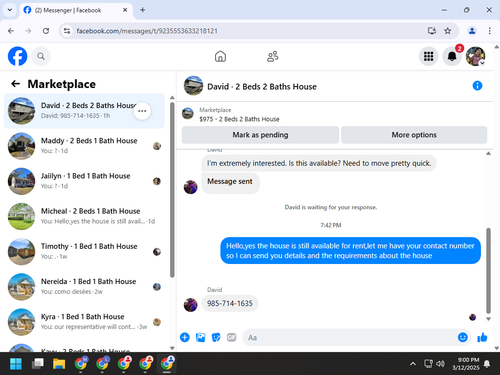
Task: Open site information icon in address bar
Action: pos(67,31)
